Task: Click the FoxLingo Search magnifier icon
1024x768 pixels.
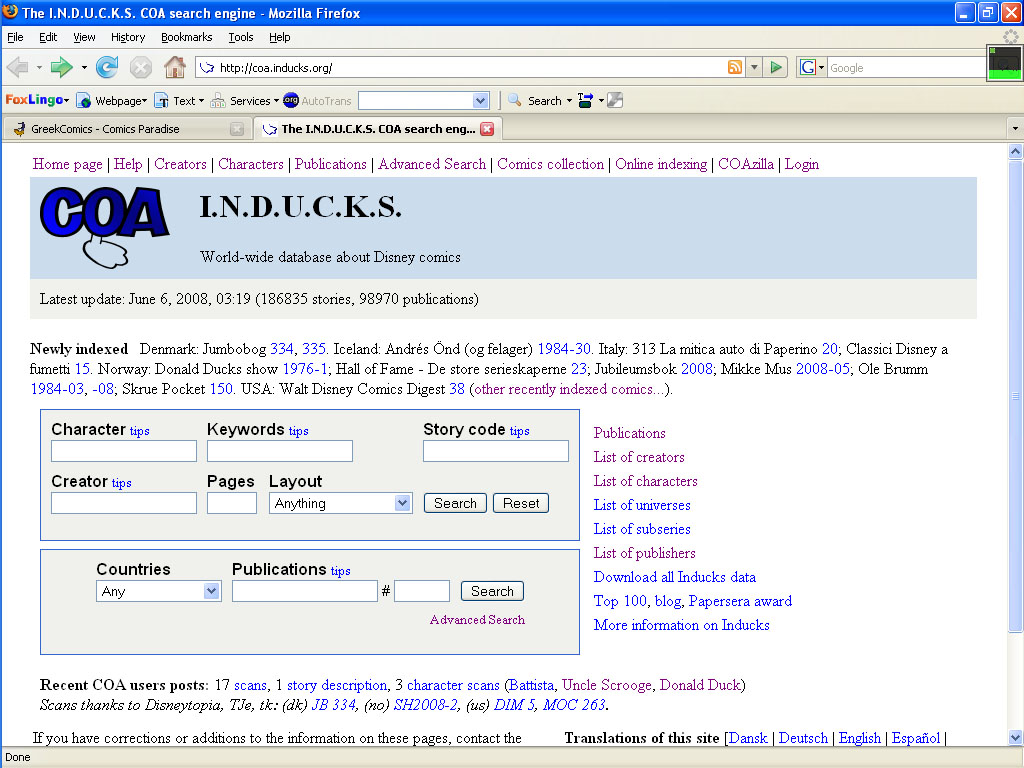Action: (515, 100)
